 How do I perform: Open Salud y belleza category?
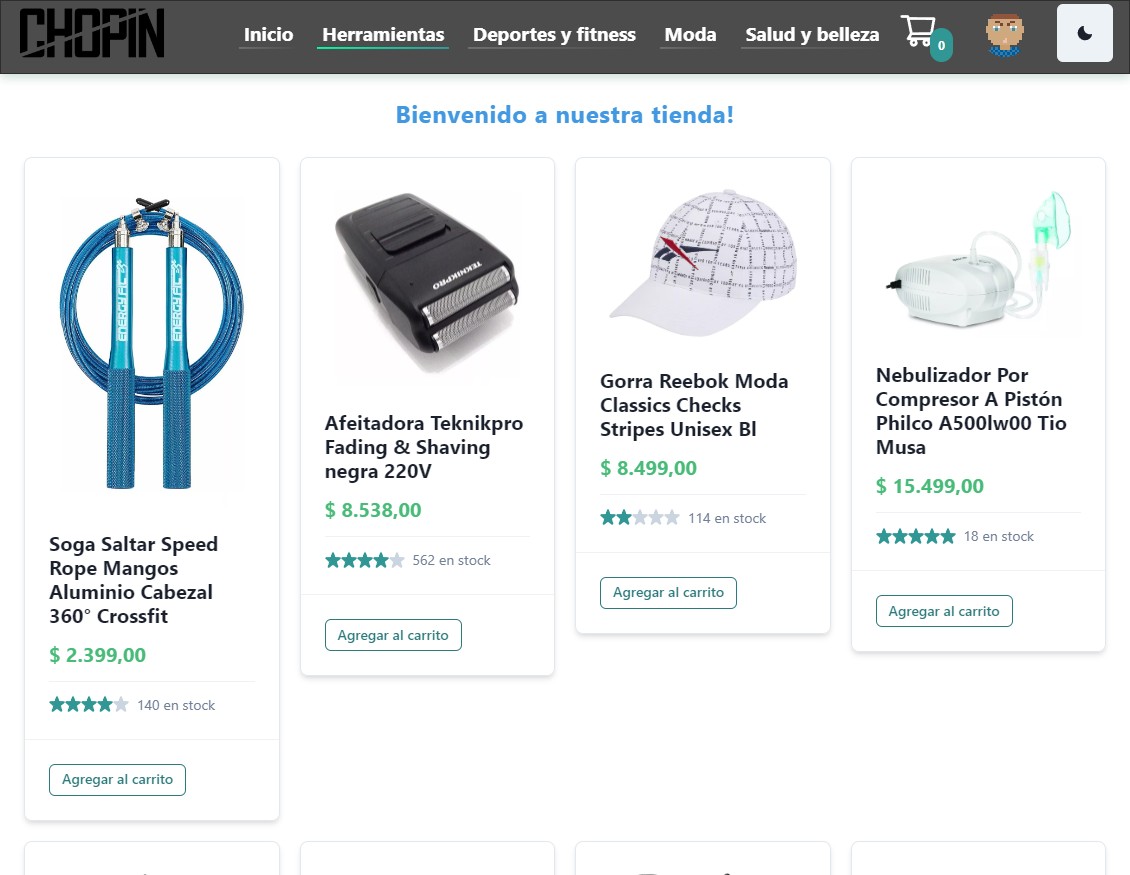pos(812,35)
